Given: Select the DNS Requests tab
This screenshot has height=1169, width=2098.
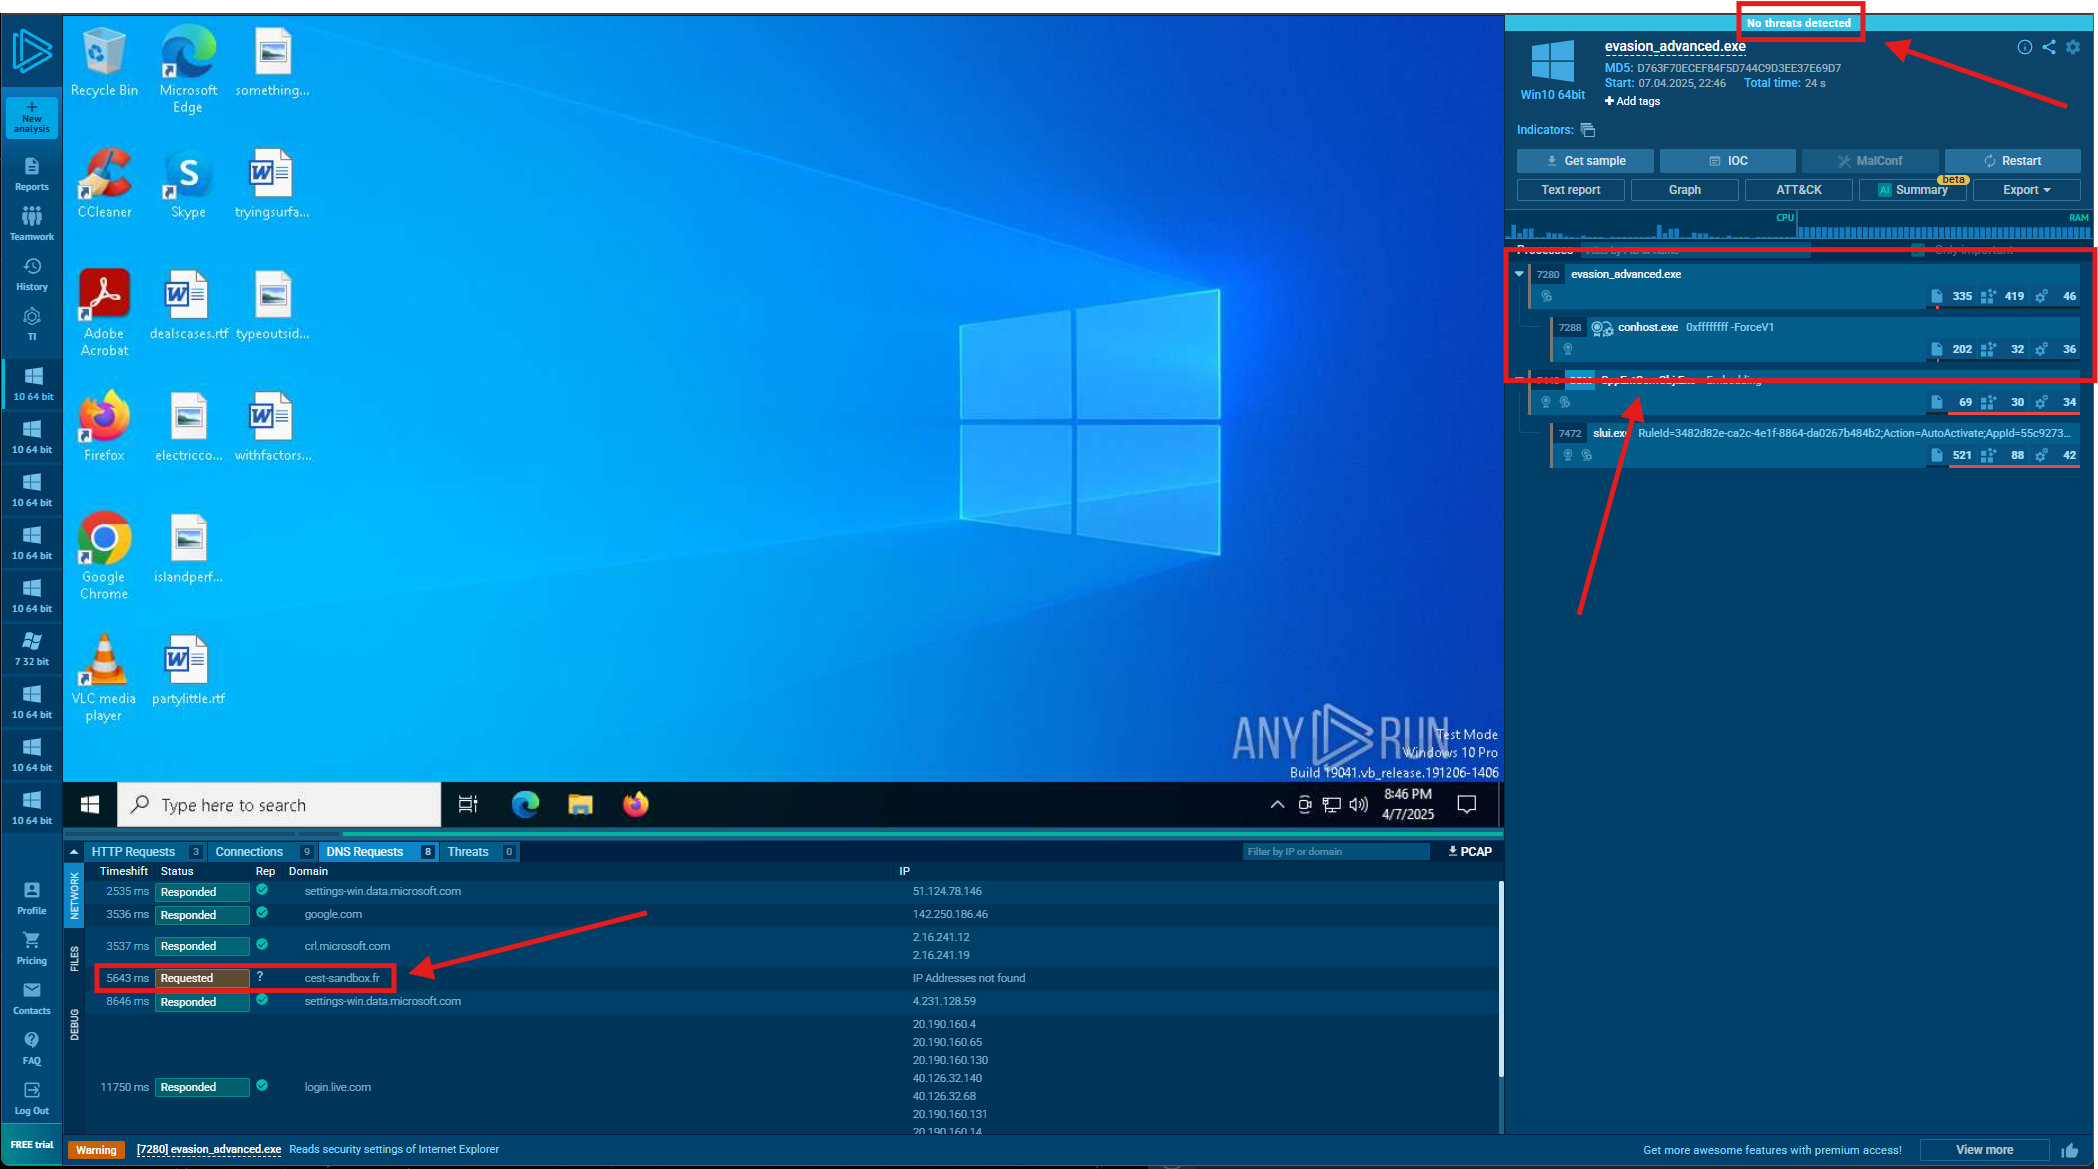Looking at the screenshot, I should (378, 852).
